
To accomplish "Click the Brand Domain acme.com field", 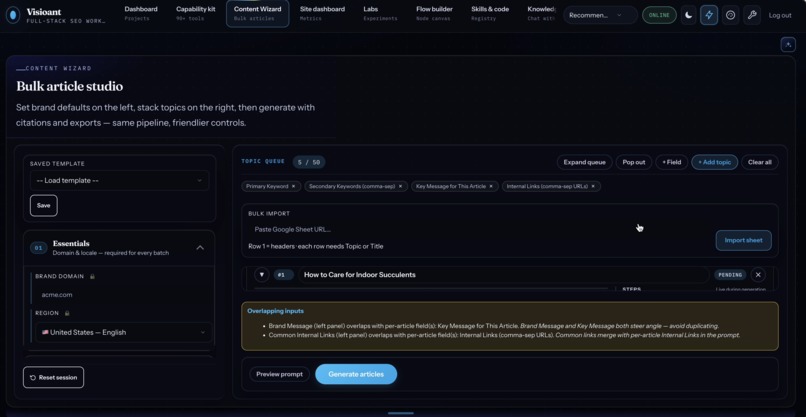I will [123, 295].
